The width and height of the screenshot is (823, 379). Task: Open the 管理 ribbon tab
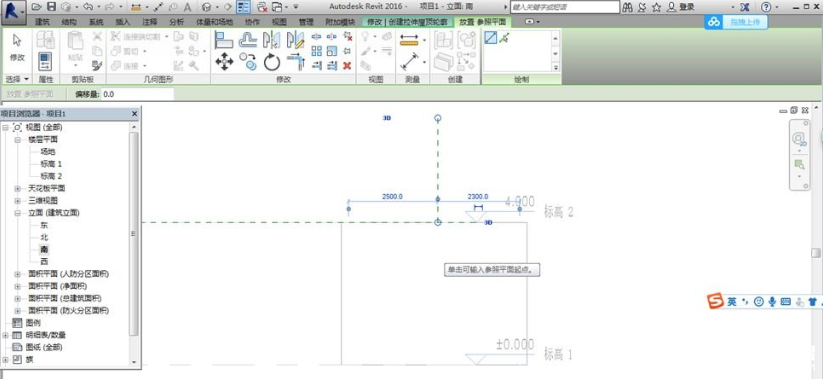[306, 22]
